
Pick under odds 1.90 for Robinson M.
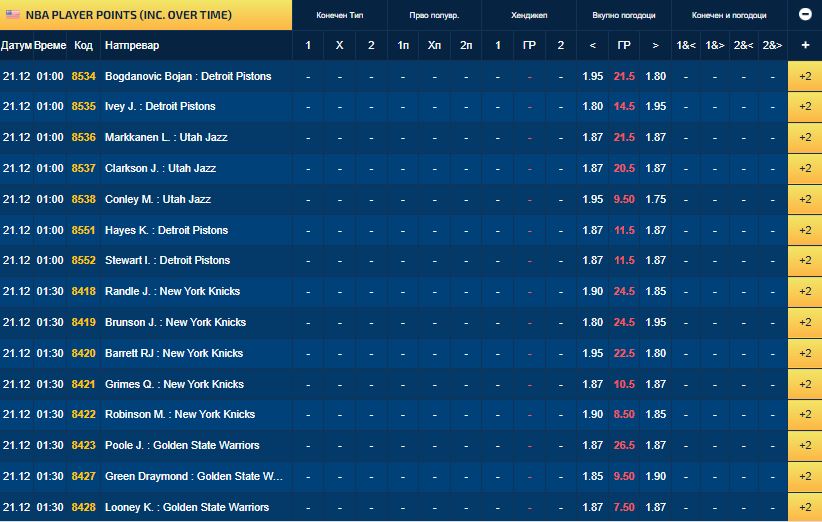click(x=593, y=415)
